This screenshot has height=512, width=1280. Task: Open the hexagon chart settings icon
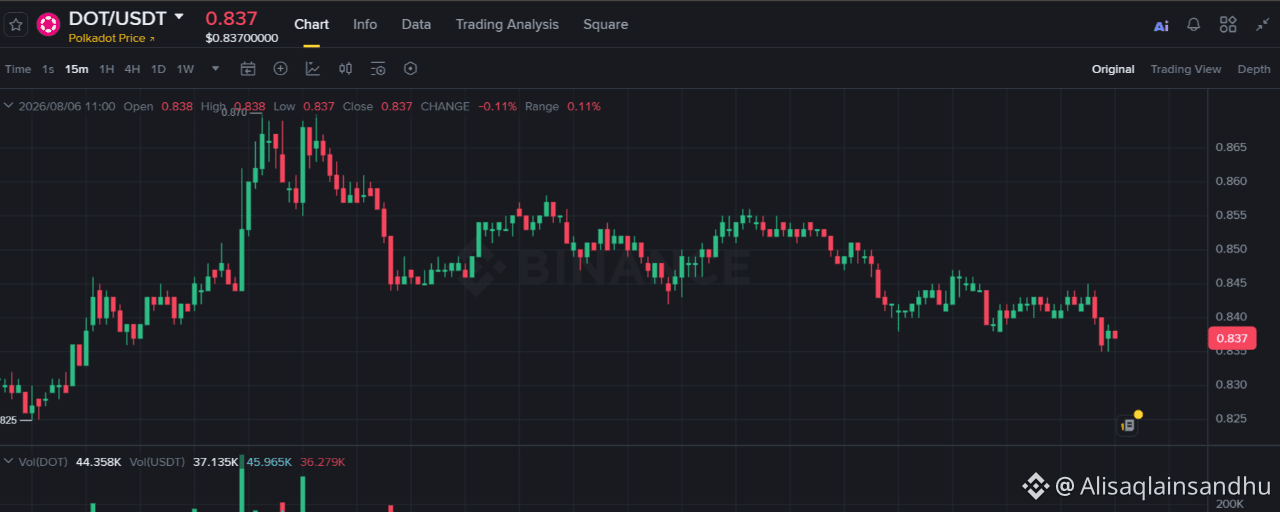coord(410,69)
